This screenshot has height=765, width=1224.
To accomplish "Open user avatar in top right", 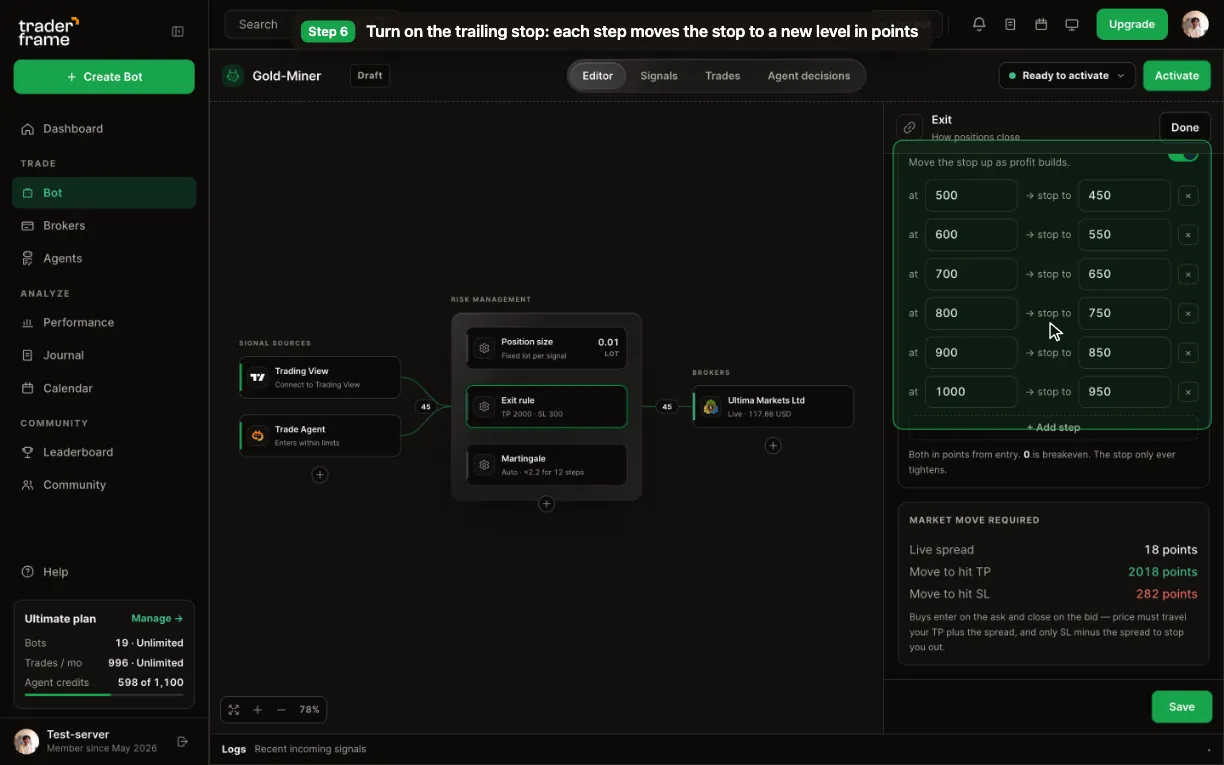I will pyautogui.click(x=1195, y=24).
